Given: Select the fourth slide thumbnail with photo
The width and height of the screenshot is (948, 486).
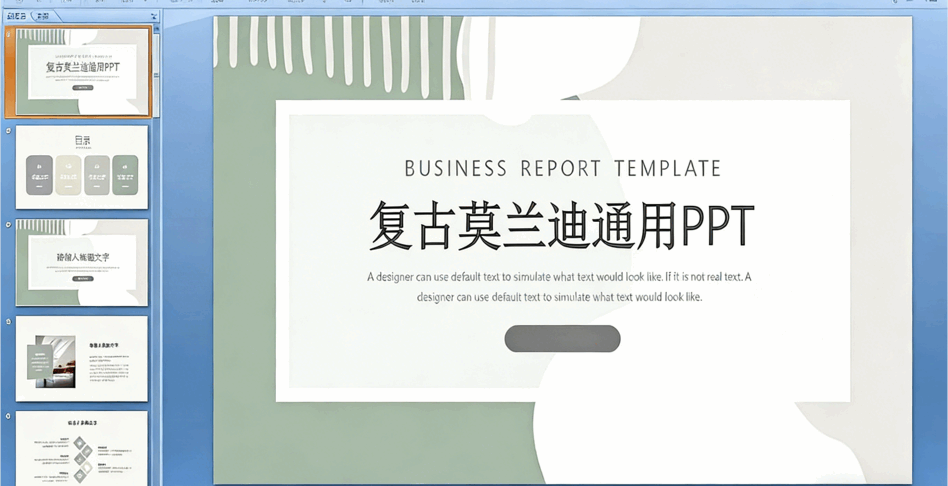Looking at the screenshot, I should 82,358.
